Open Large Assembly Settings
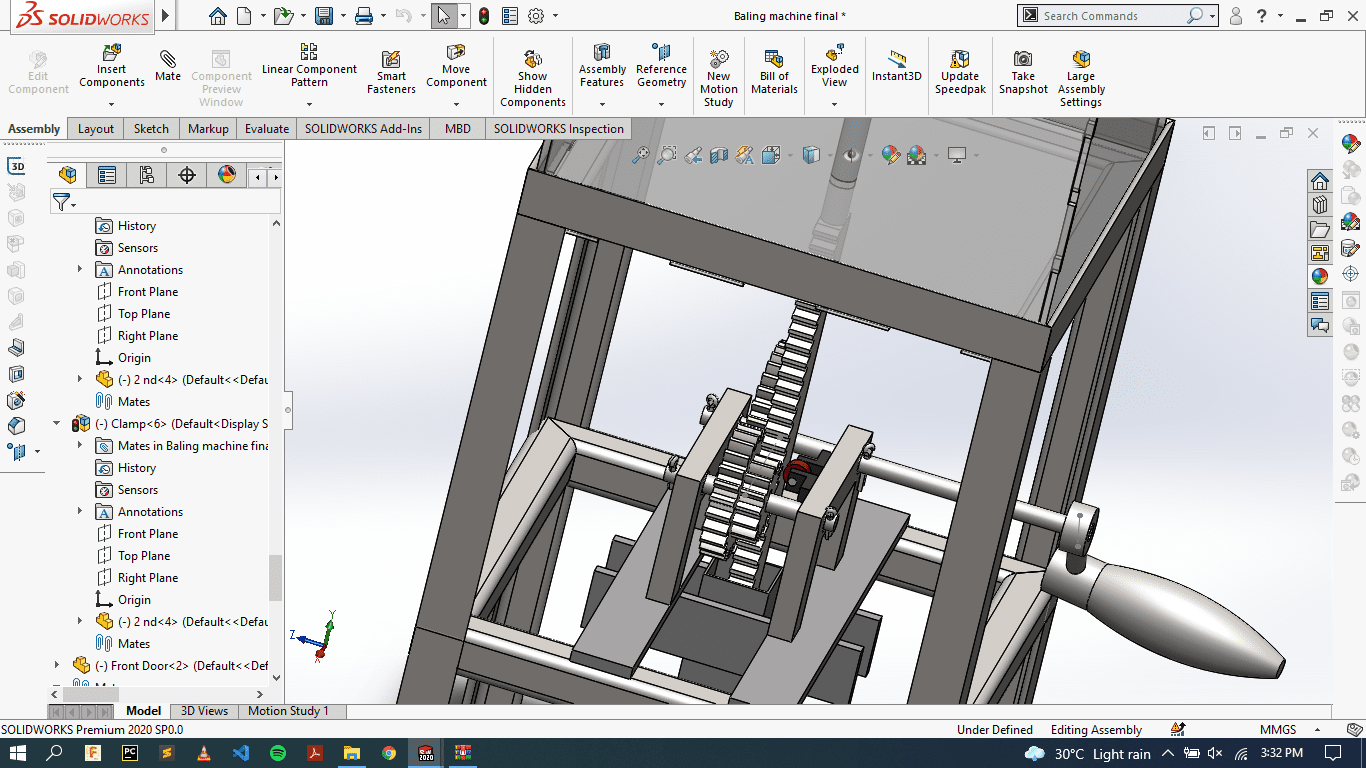Screen dimensions: 1366x768 [1081, 79]
